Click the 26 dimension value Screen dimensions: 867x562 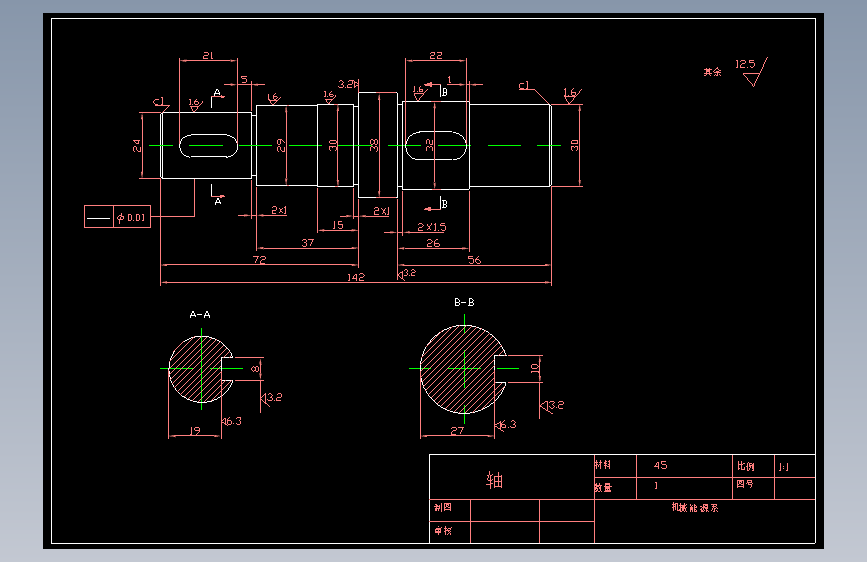433,243
